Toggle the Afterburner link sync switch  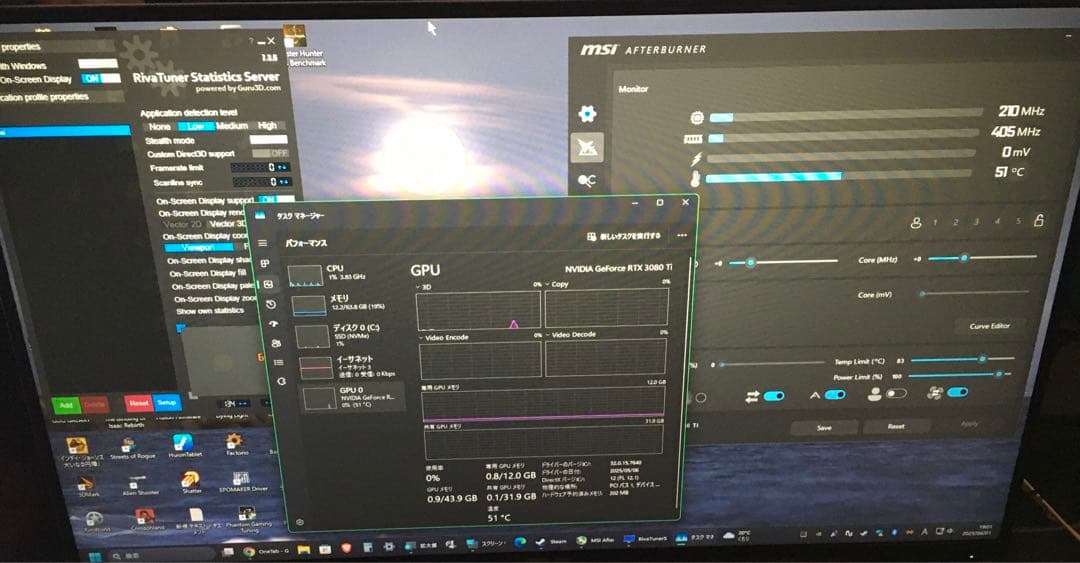click(x=773, y=396)
